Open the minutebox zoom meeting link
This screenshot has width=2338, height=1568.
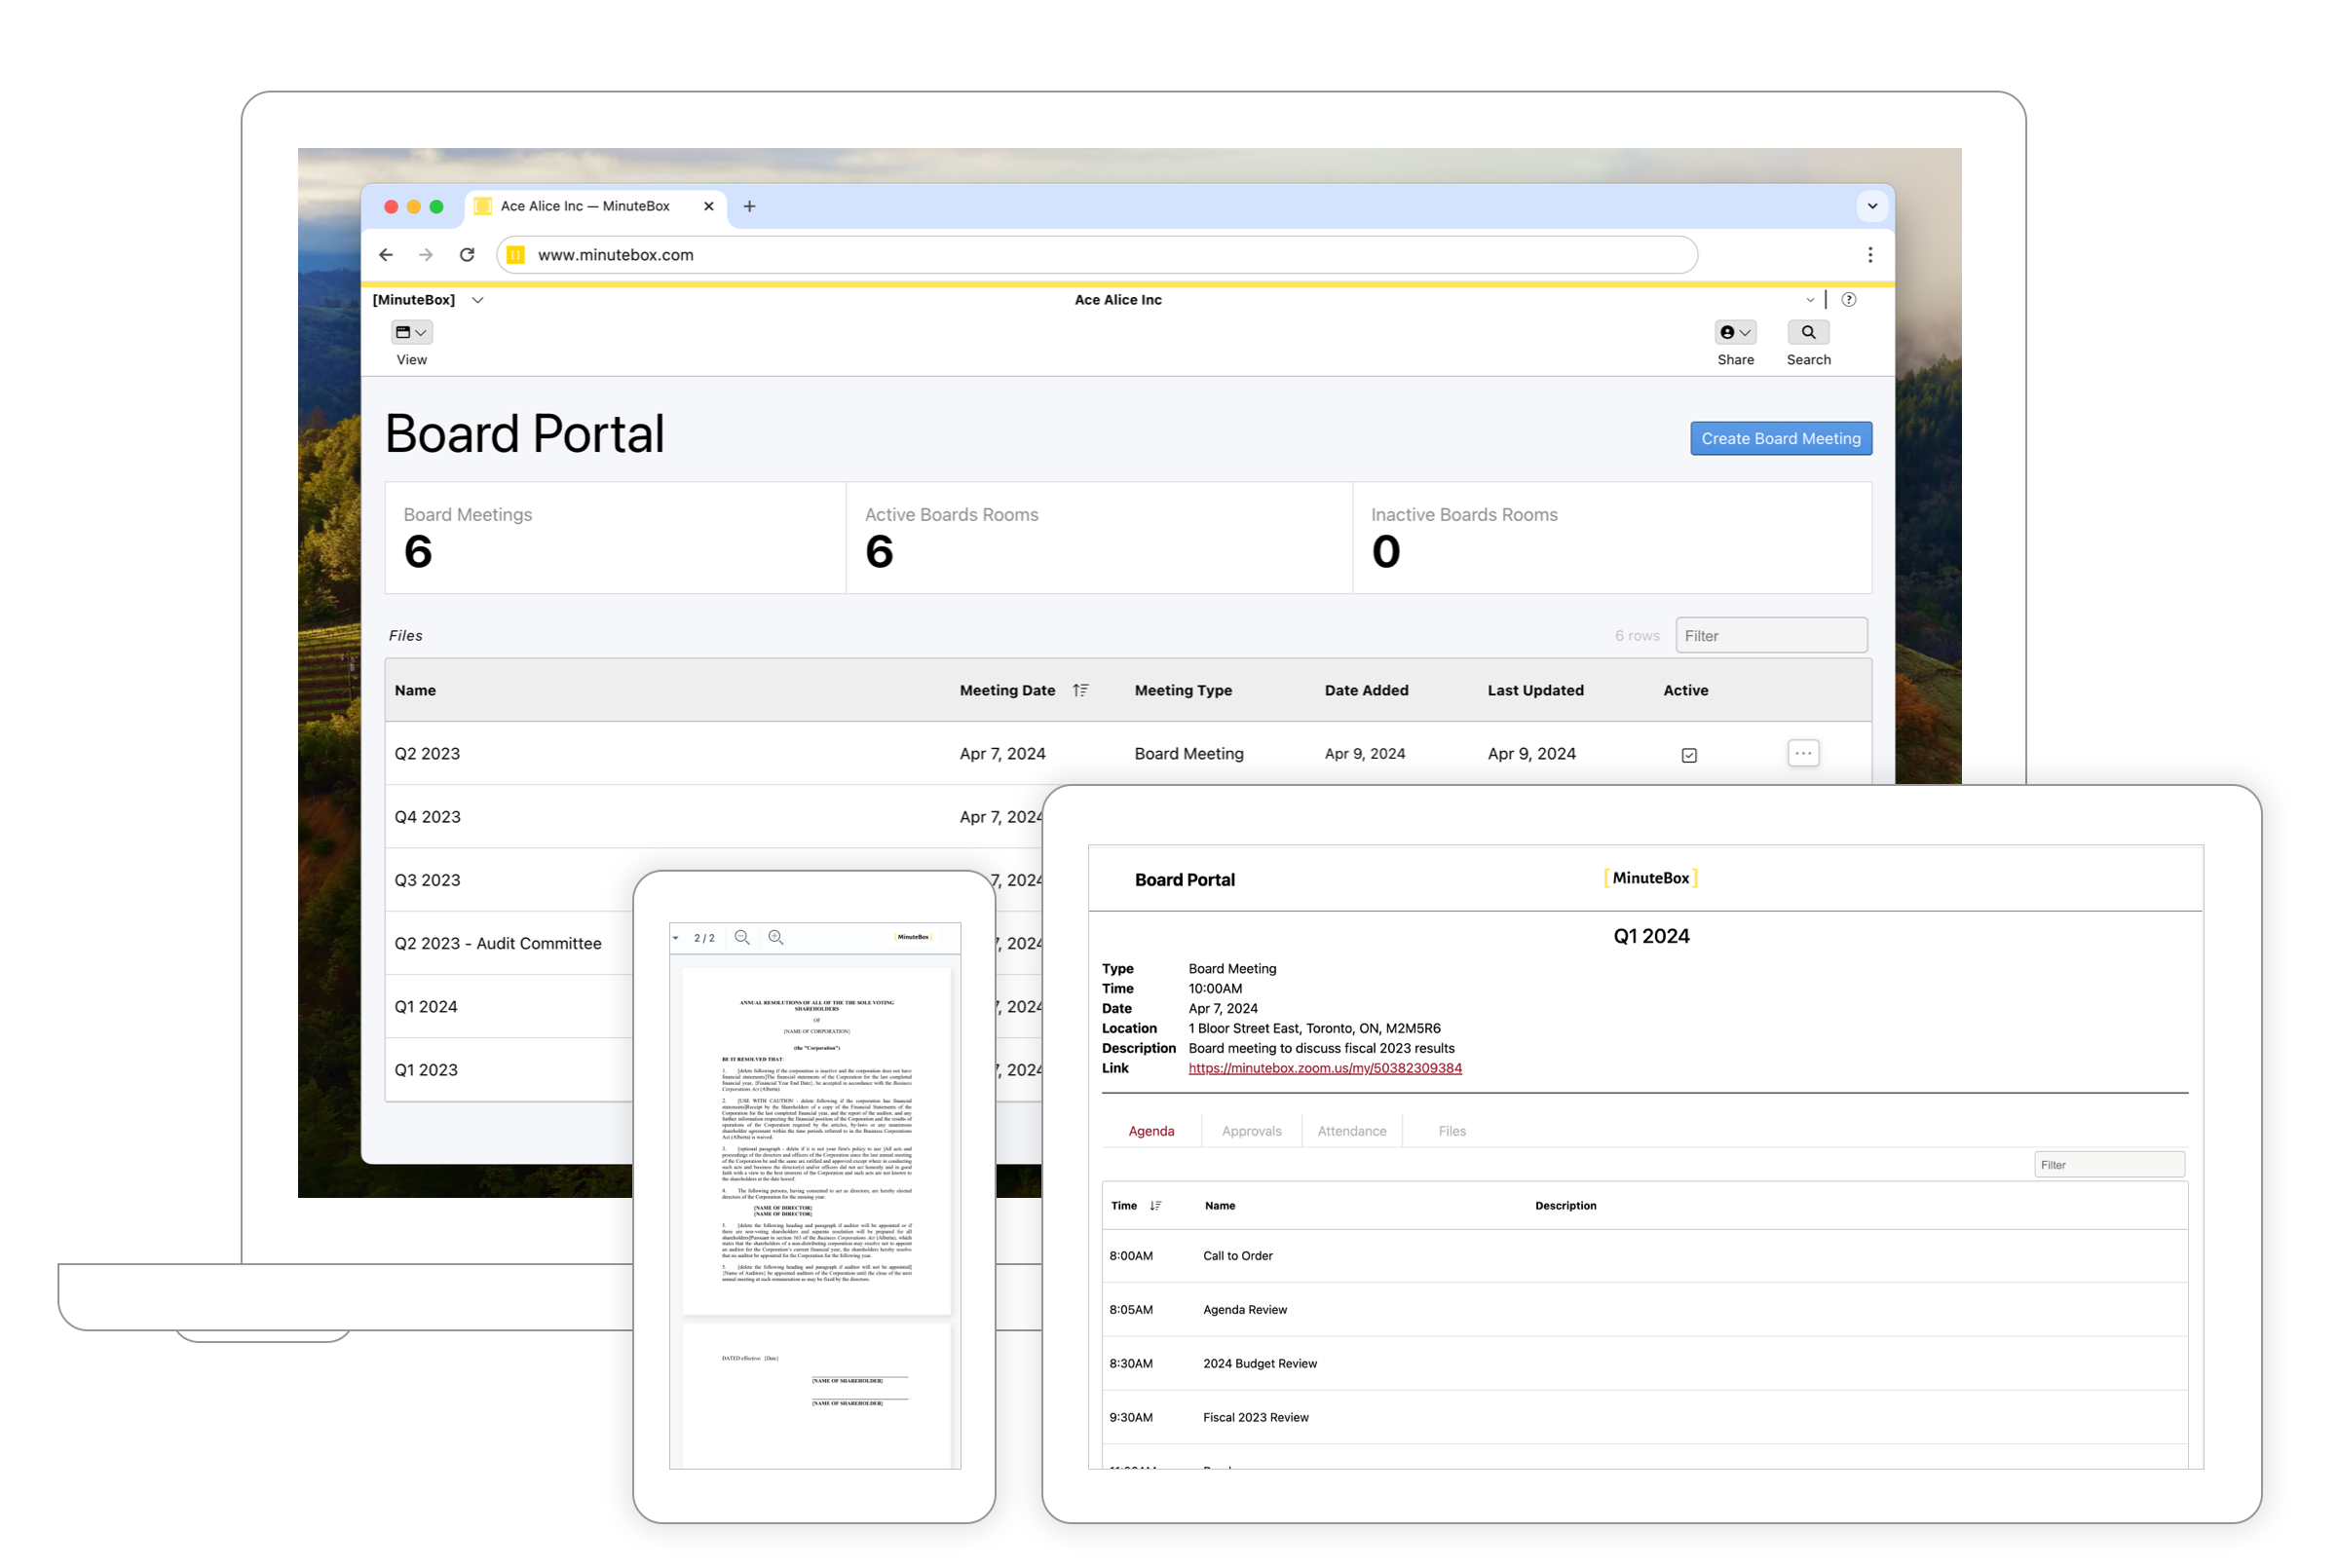coord(1324,1068)
